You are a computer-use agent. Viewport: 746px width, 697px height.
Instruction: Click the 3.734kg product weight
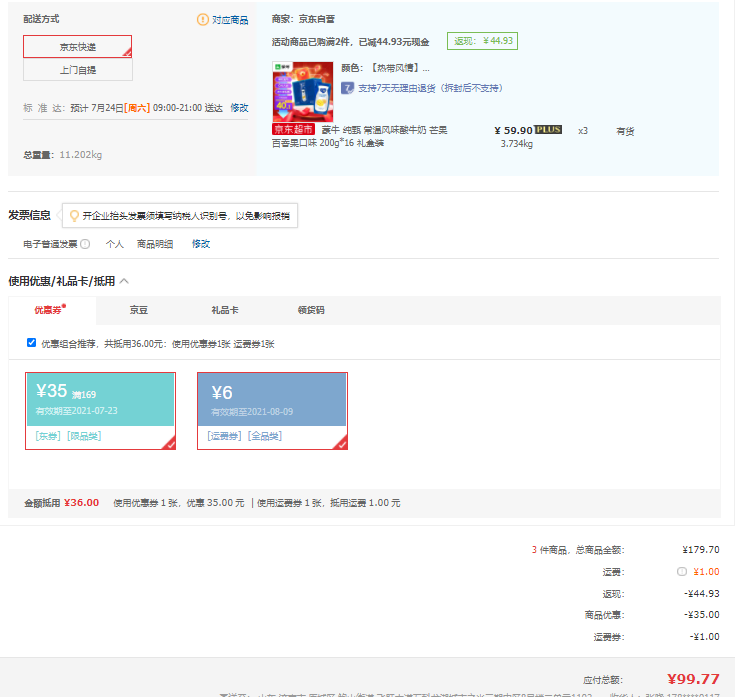click(516, 144)
